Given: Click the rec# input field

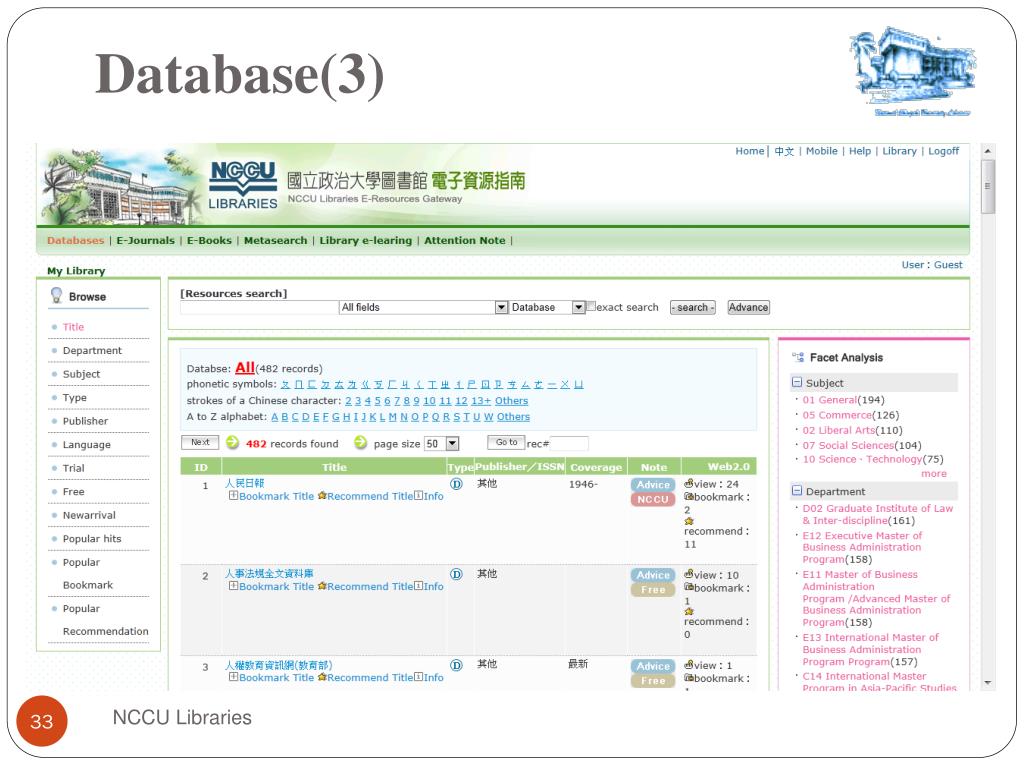Looking at the screenshot, I should click(x=569, y=443).
